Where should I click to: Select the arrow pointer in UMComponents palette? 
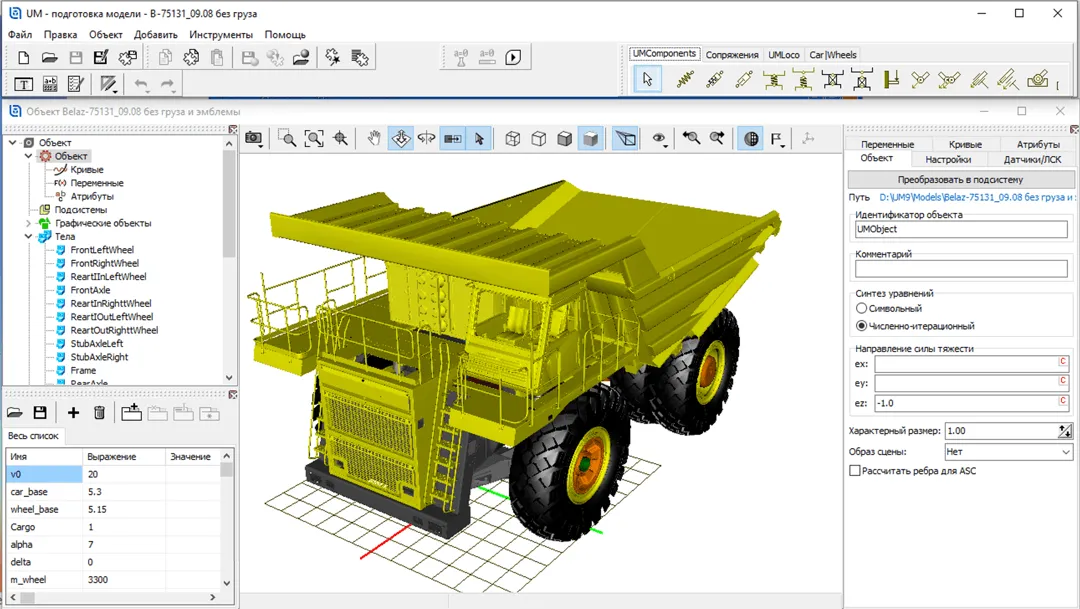(x=647, y=79)
